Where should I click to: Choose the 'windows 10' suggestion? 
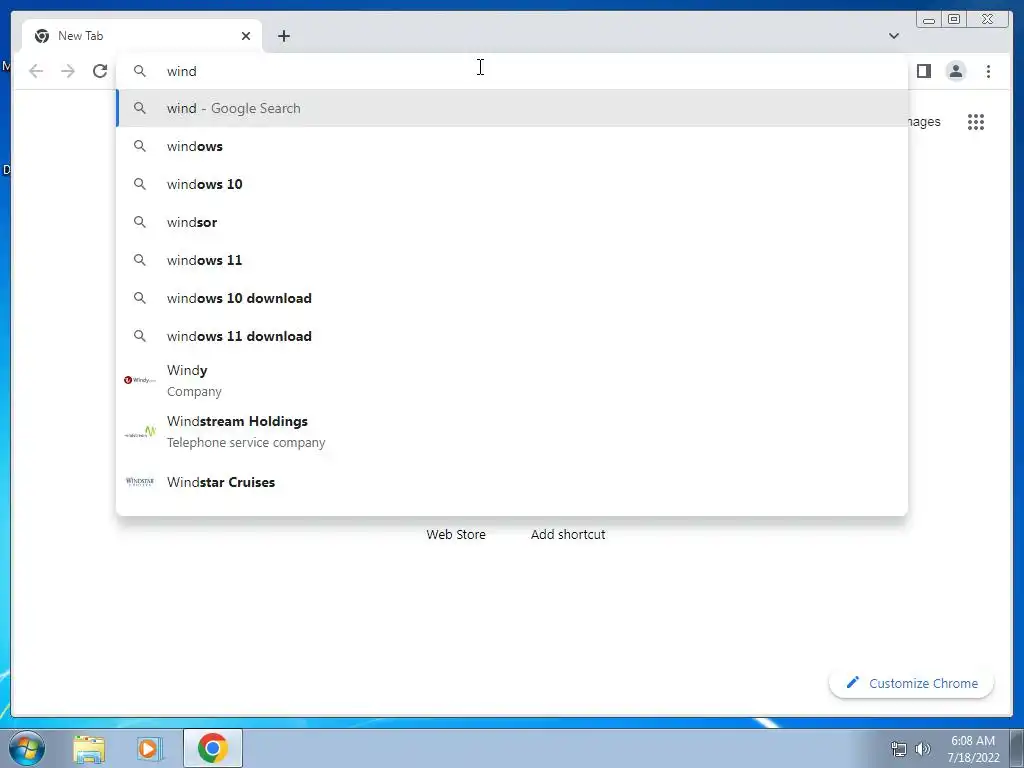click(511, 184)
